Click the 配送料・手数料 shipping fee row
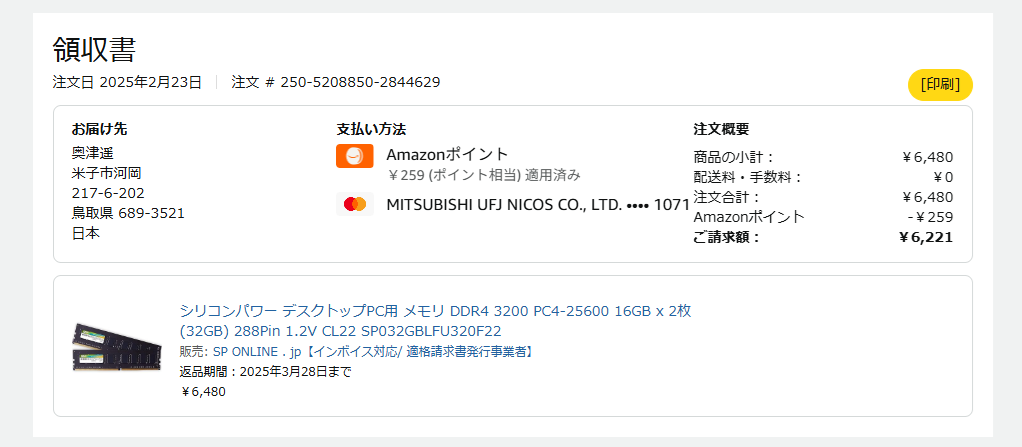 click(748, 177)
